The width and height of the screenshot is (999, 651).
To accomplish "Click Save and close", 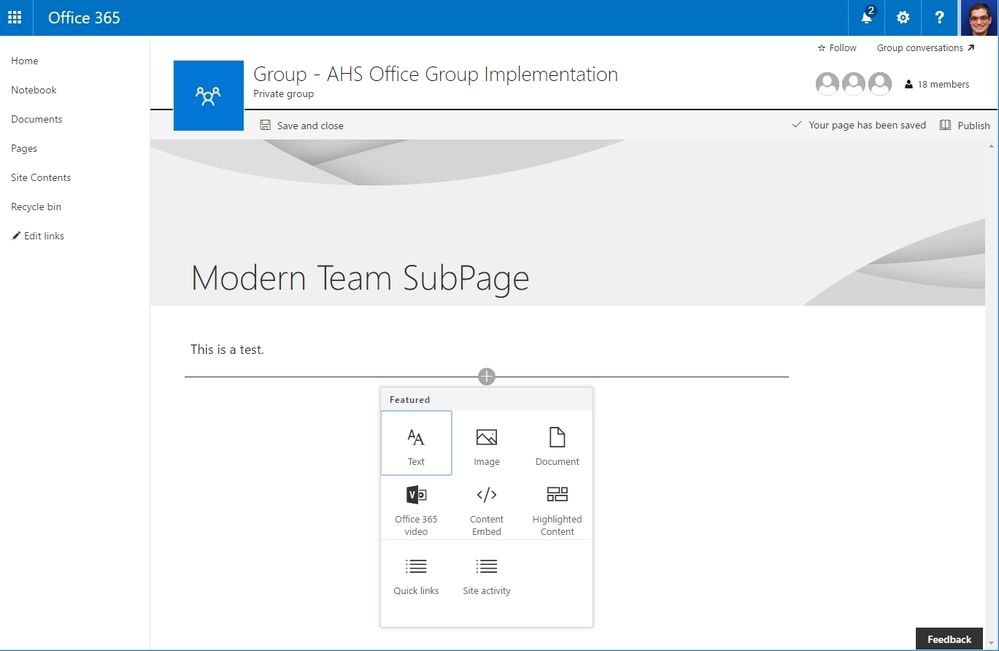I will pos(301,125).
